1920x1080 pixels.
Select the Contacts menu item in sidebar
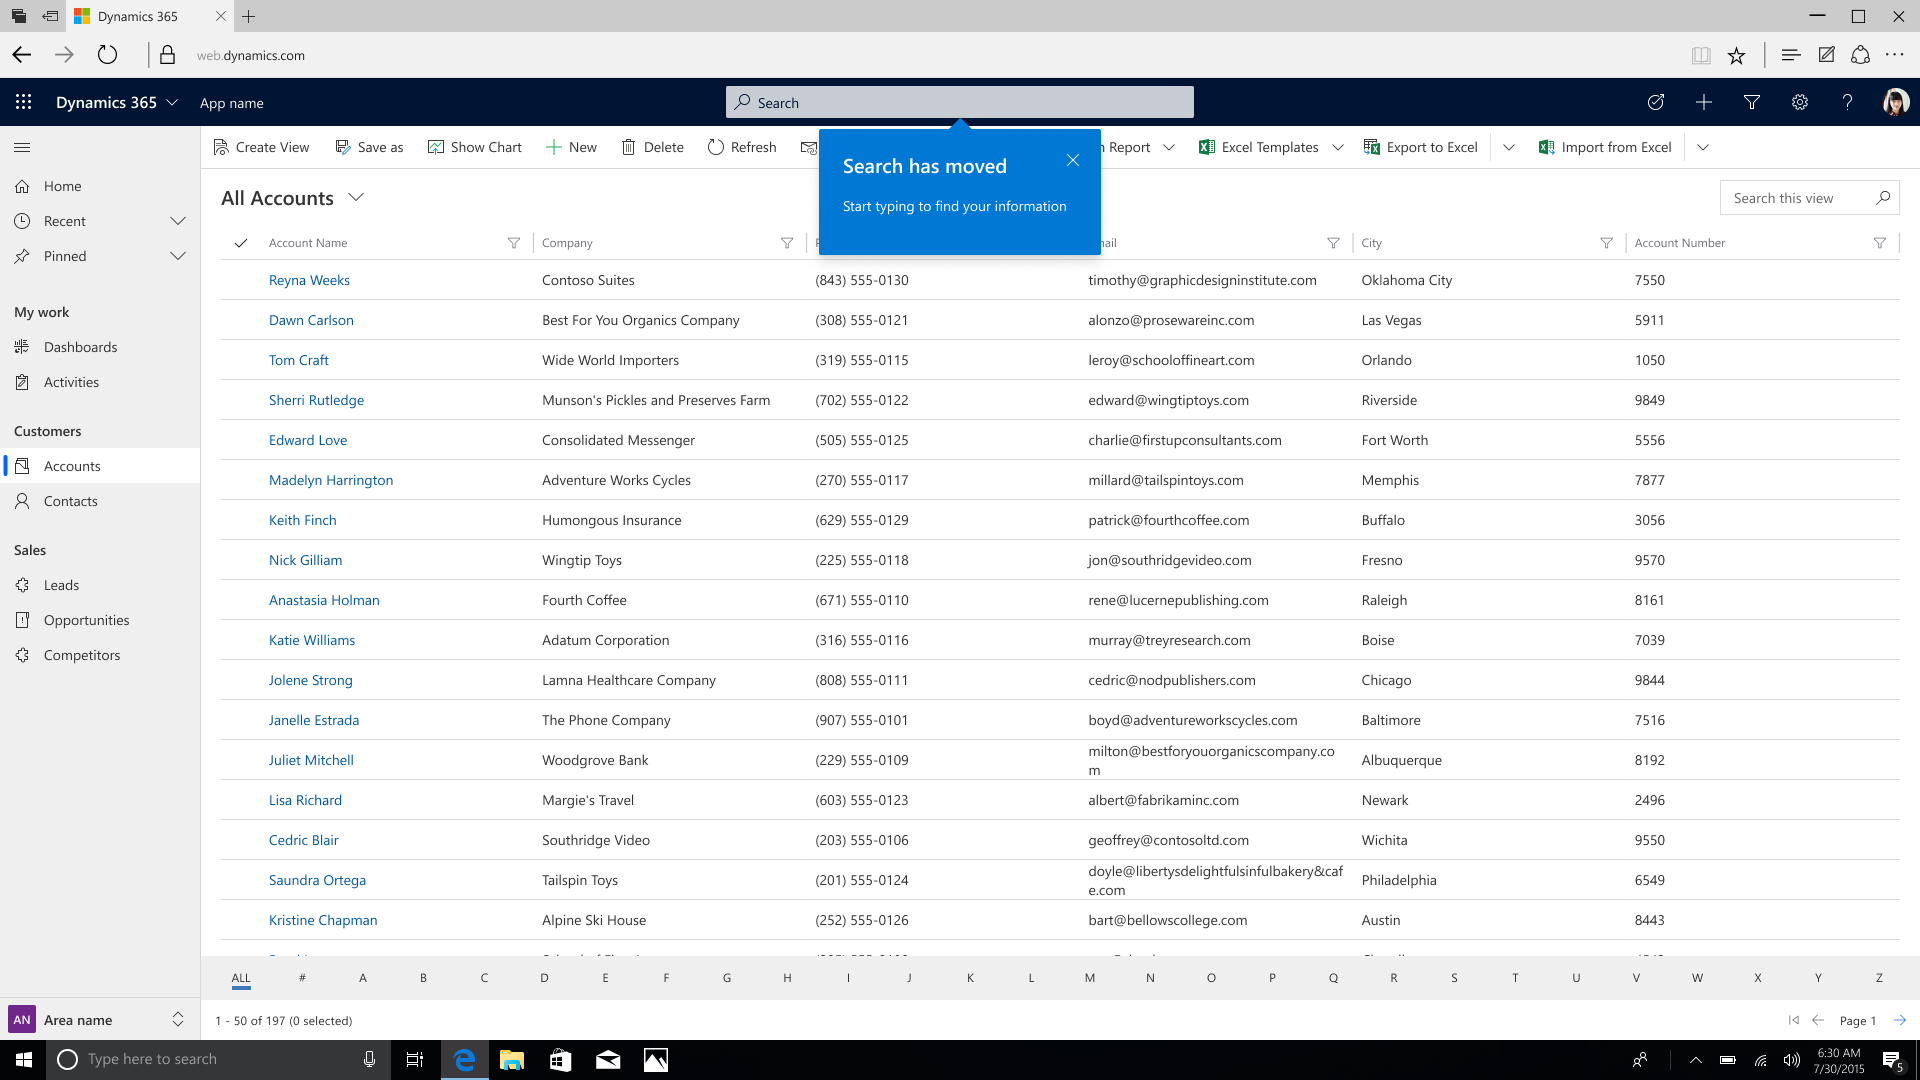70,501
